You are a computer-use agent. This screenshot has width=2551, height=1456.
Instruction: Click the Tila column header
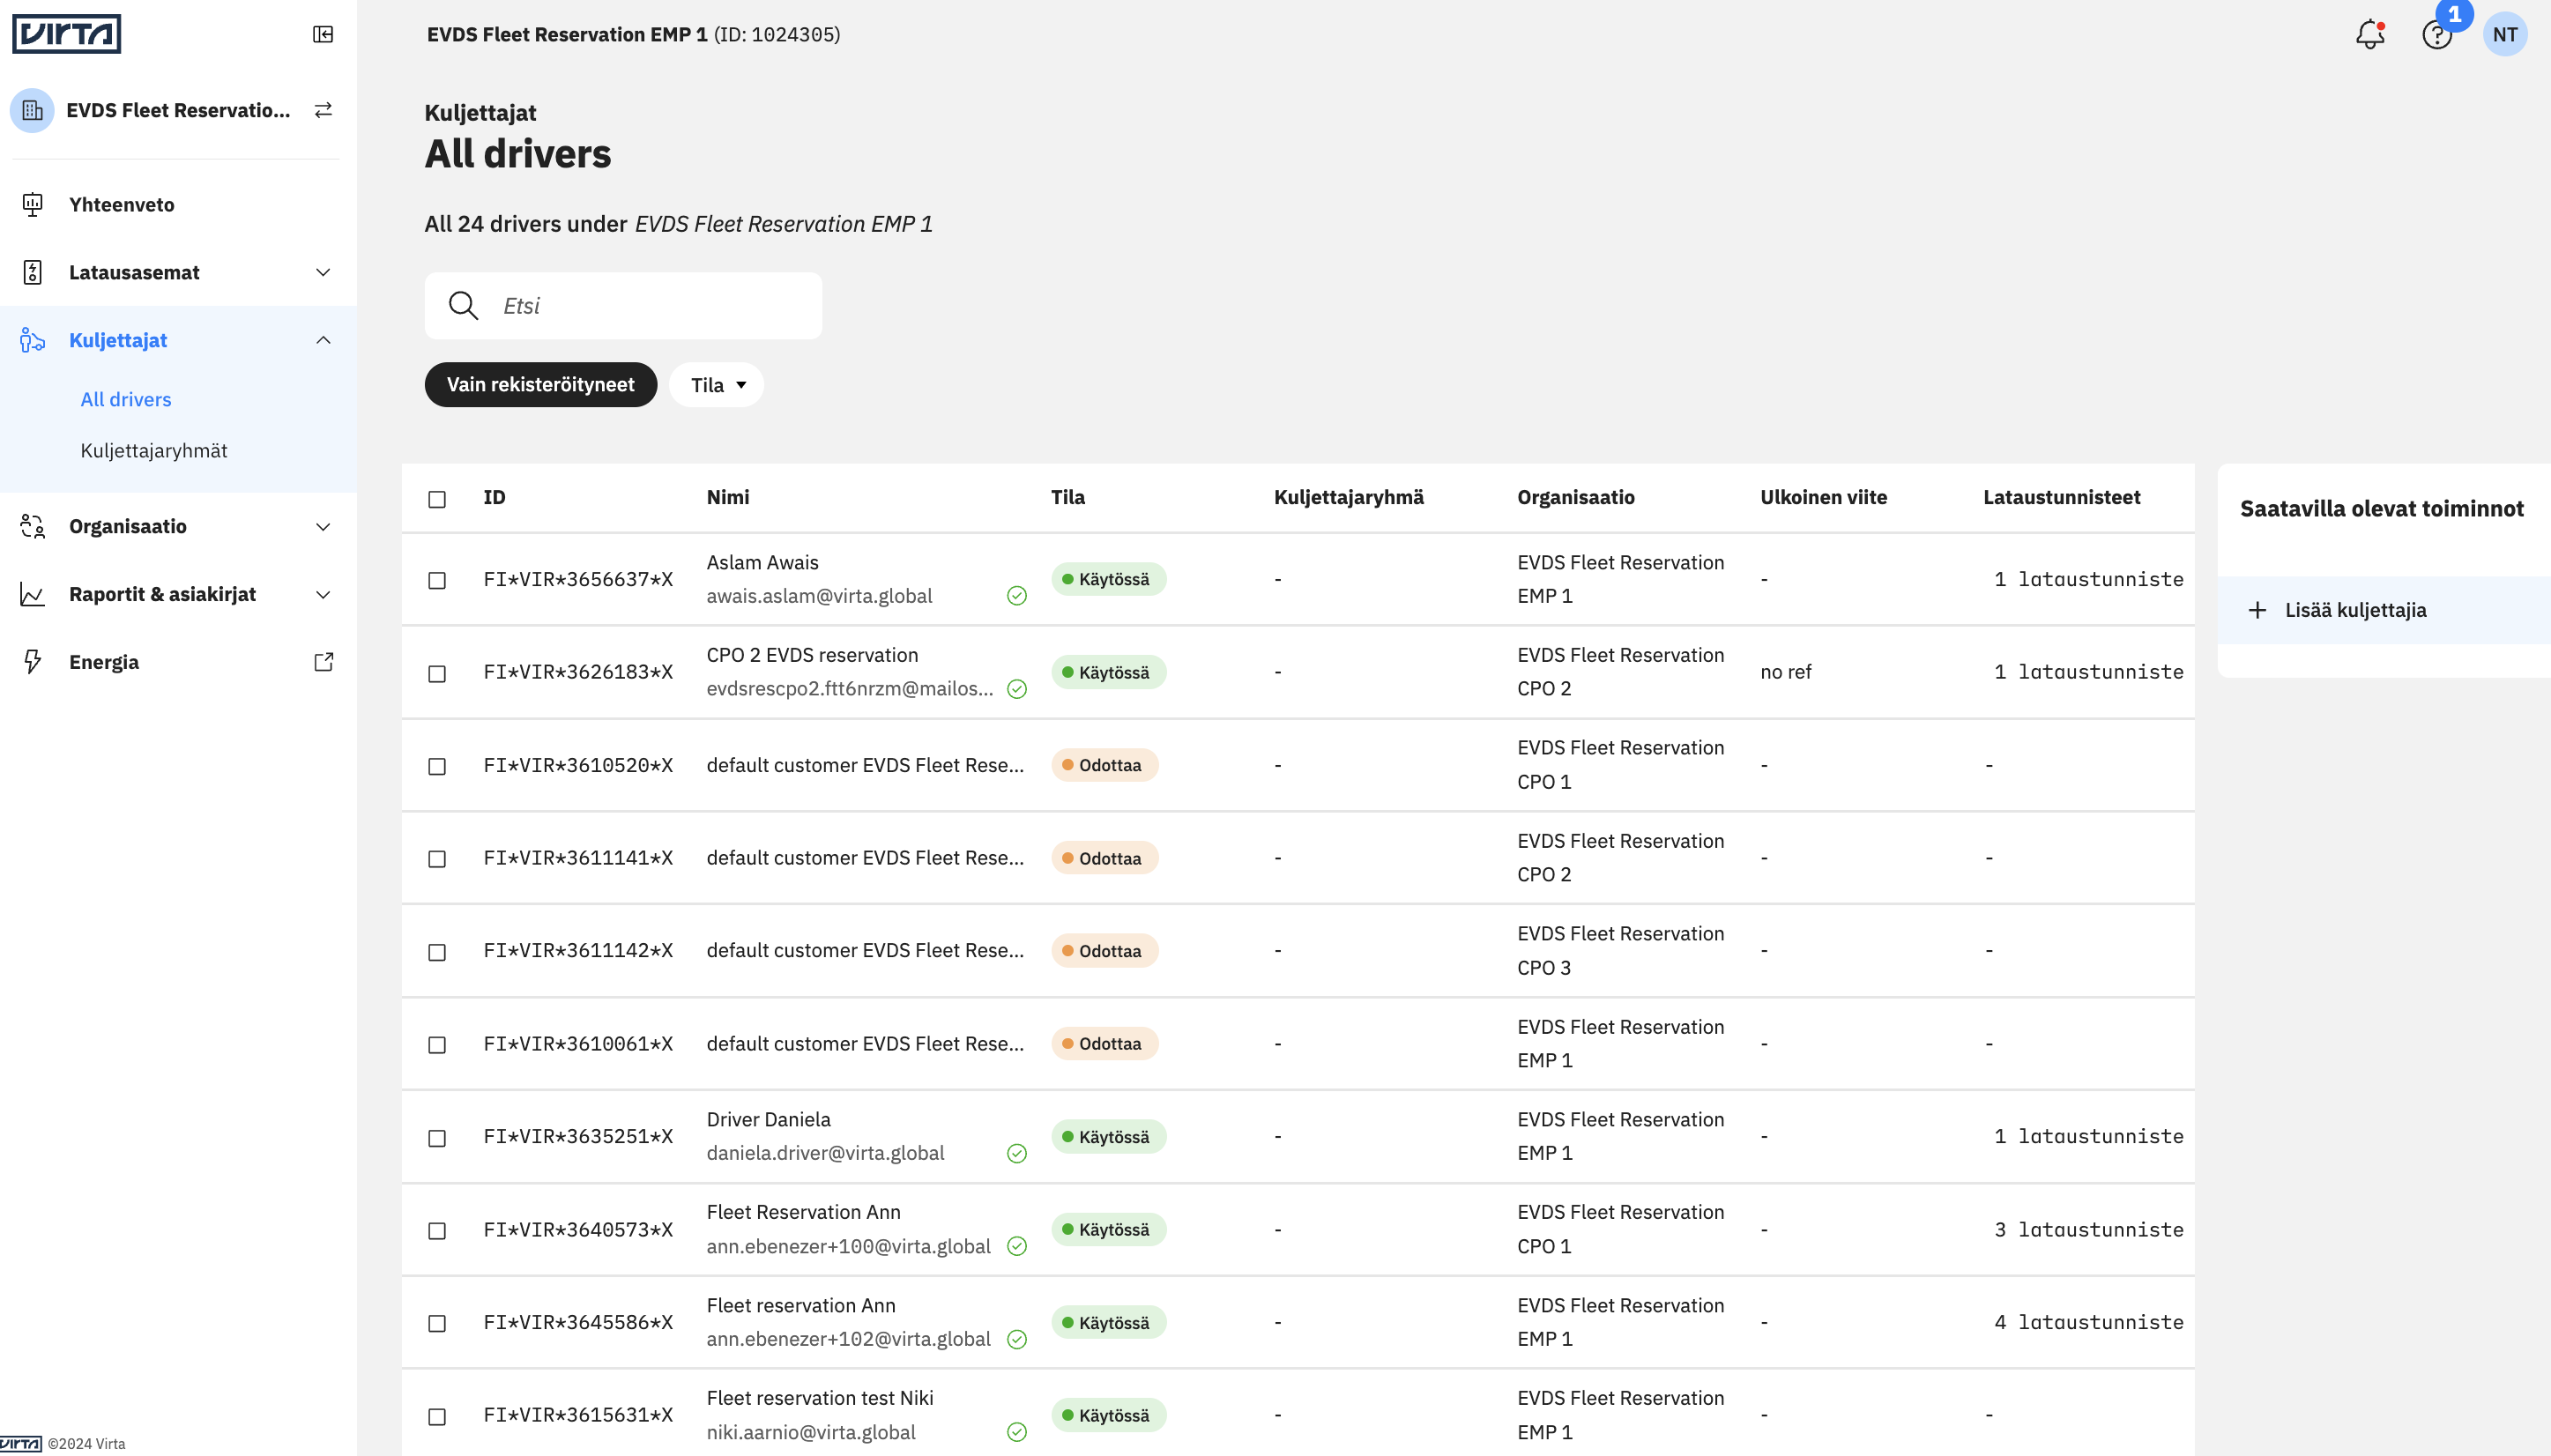point(1067,497)
